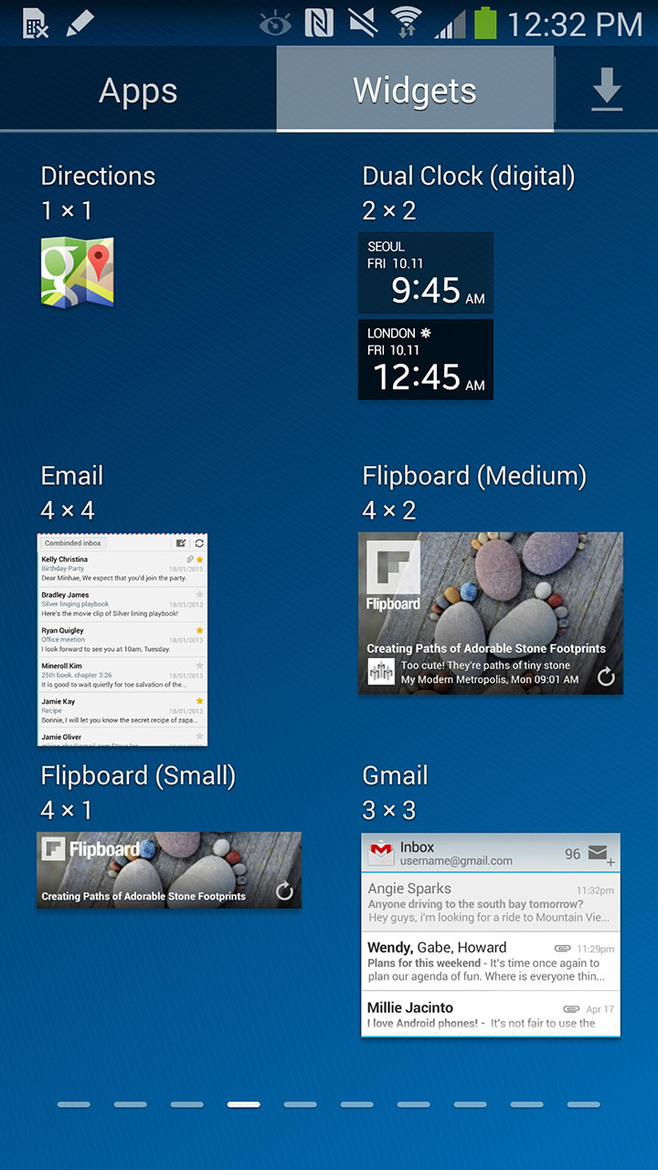This screenshot has width=658, height=1170.
Task: Tap the signal strength bars icon
Action: click(450, 25)
